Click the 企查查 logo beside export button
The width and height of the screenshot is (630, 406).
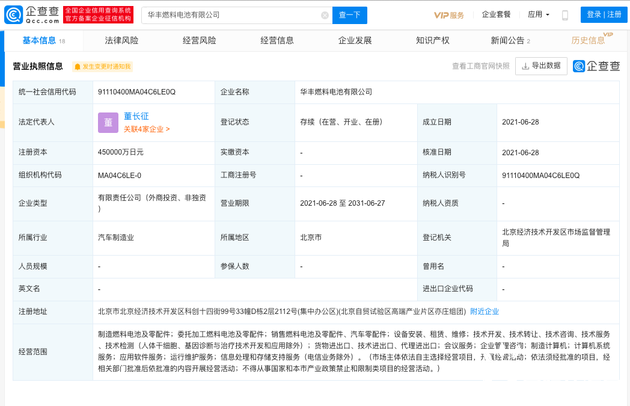[596, 66]
